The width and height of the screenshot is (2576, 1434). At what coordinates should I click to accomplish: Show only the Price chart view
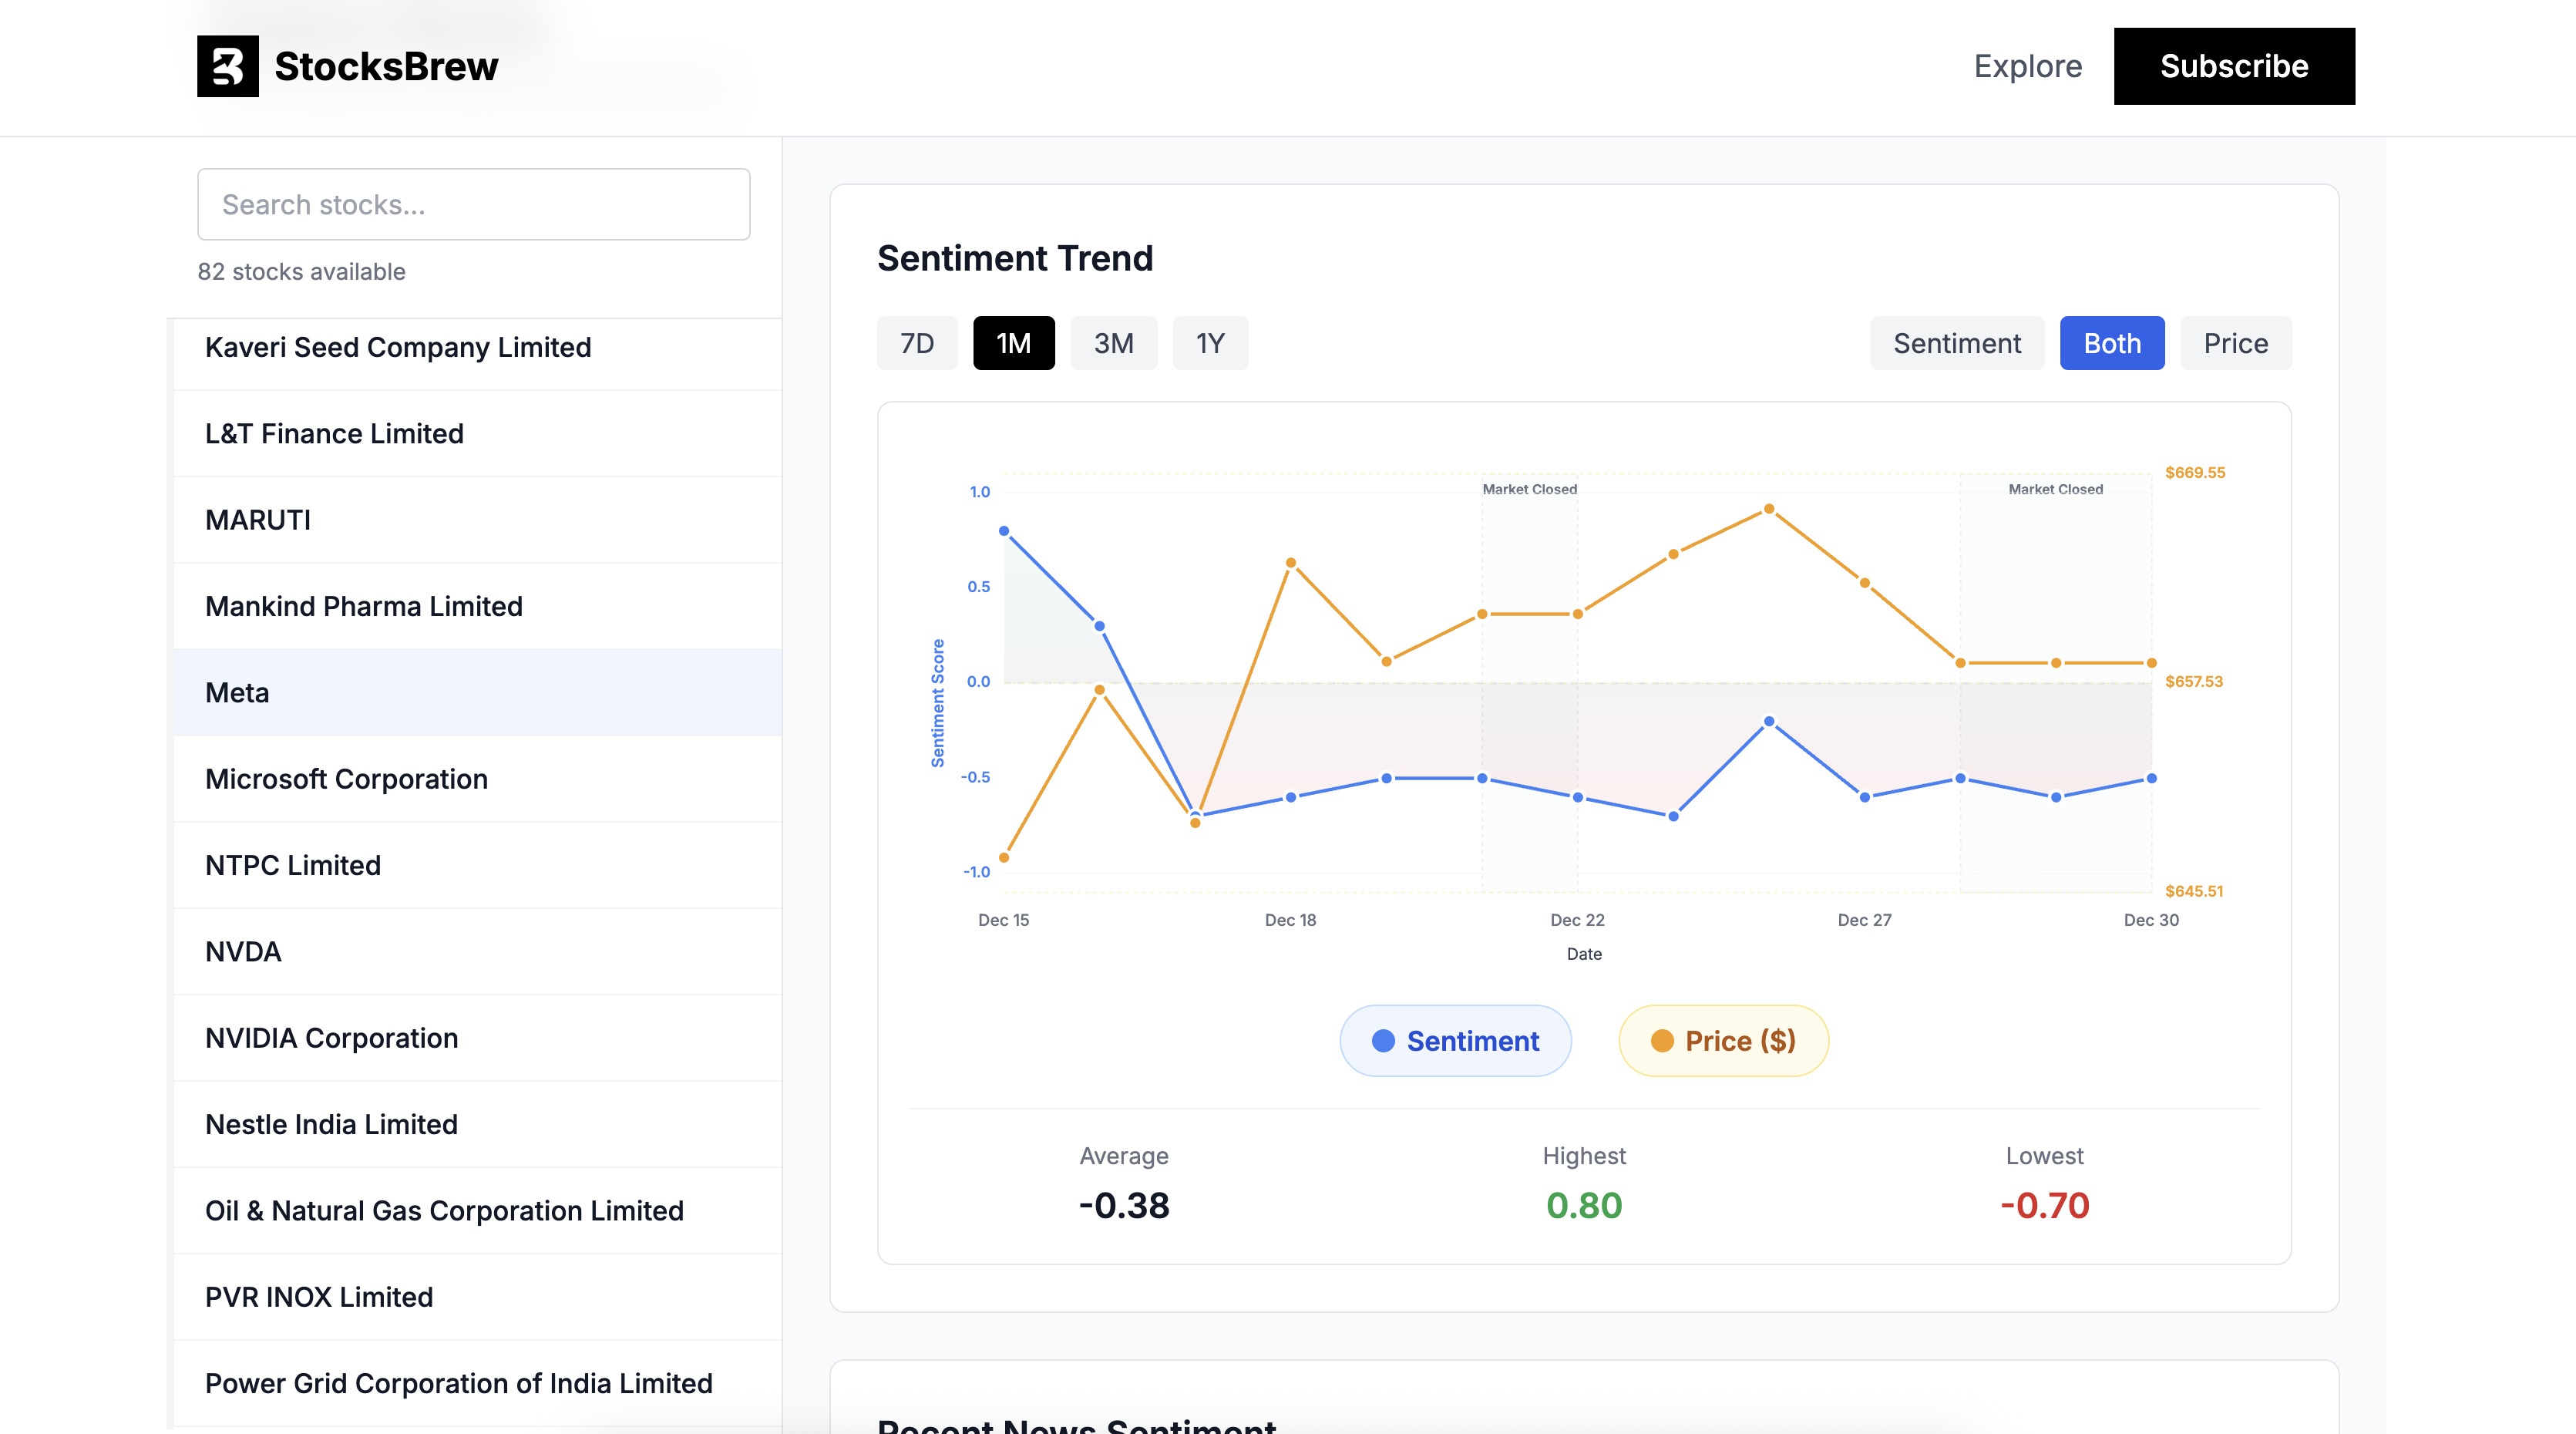(x=2235, y=343)
